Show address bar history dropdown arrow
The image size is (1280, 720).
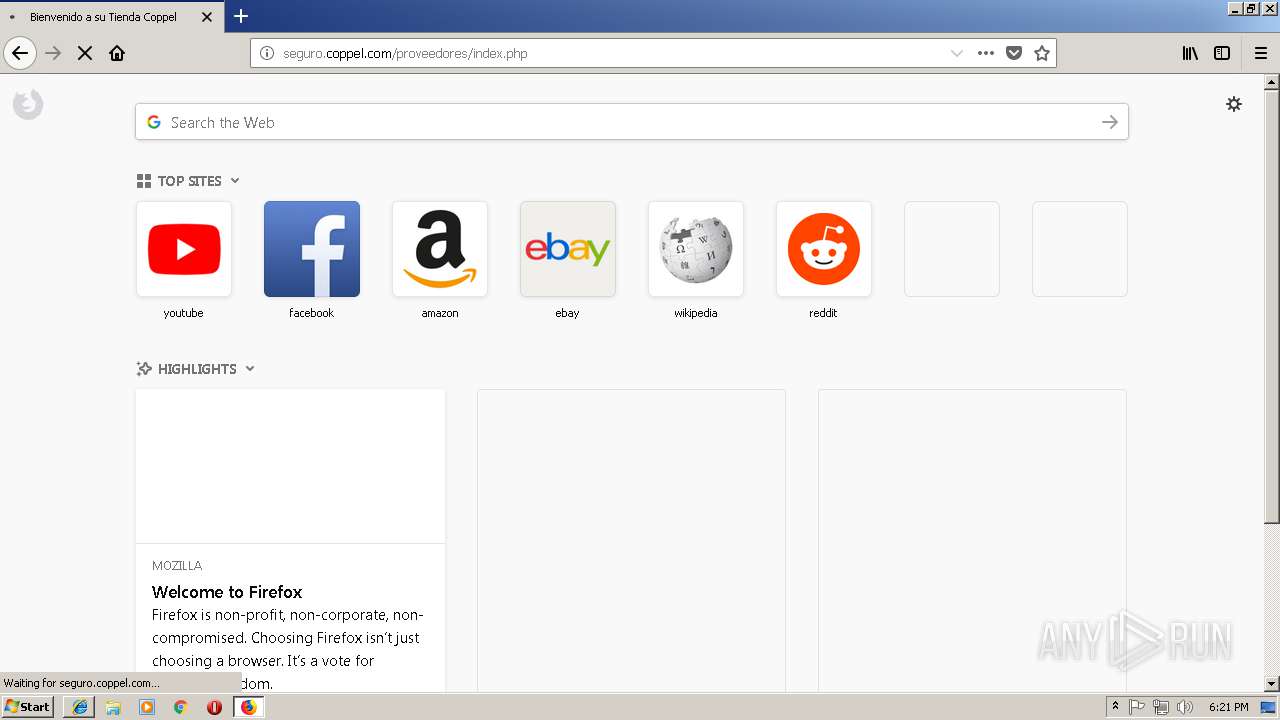(x=957, y=53)
